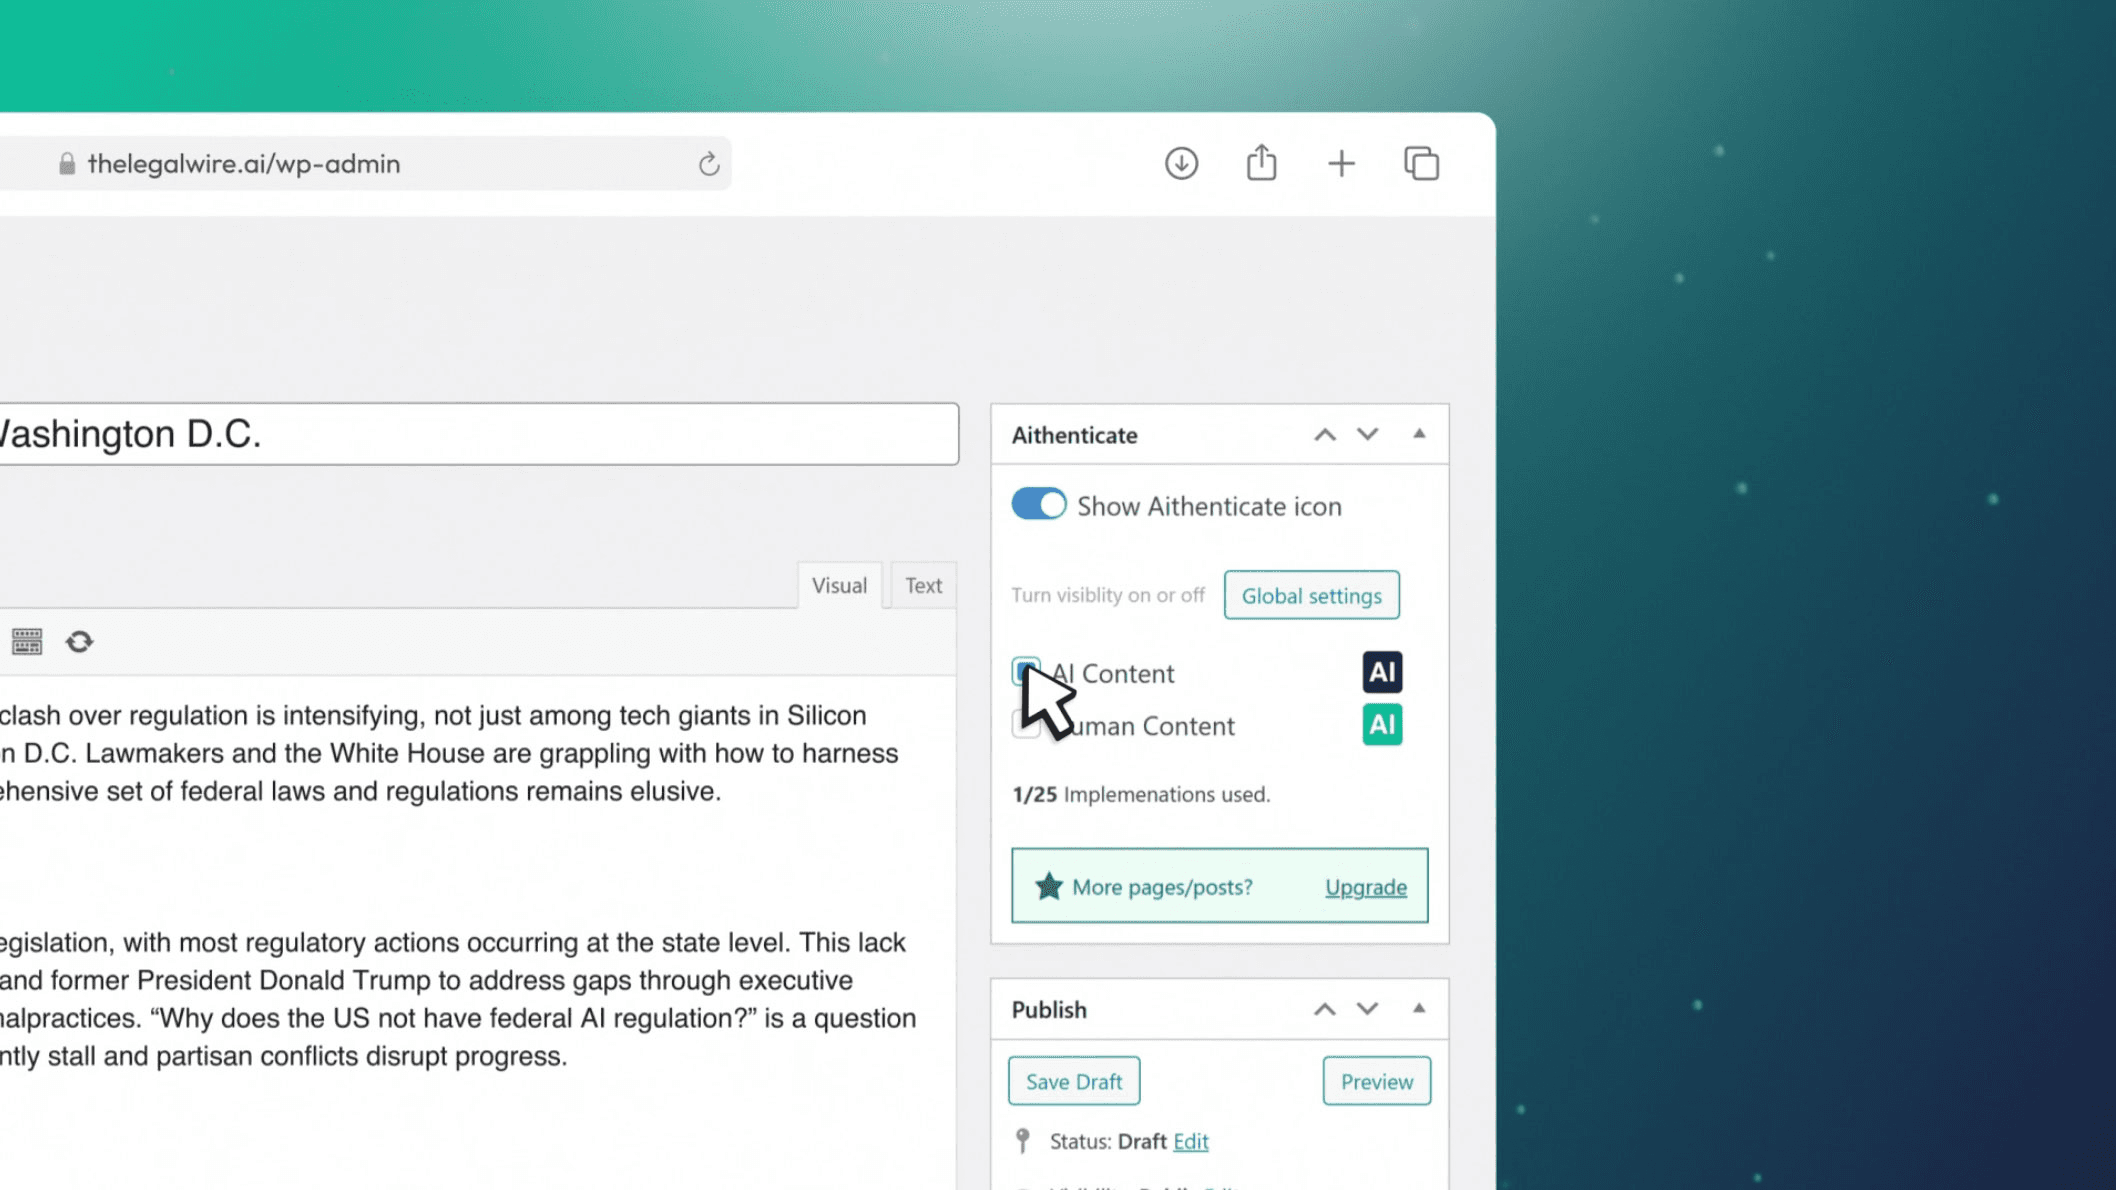This screenshot has width=2116, height=1190.
Task: Click the downloads icon in the browser toolbar
Action: [x=1181, y=162]
